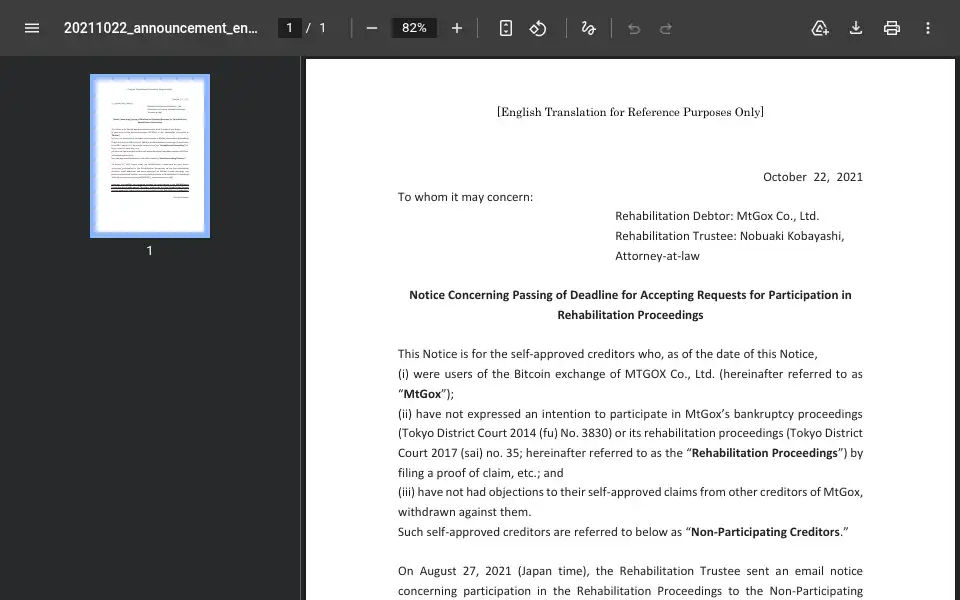Image resolution: width=960 pixels, height=600 pixels.
Task: Click the 82% zoom level field
Action: 414,28
